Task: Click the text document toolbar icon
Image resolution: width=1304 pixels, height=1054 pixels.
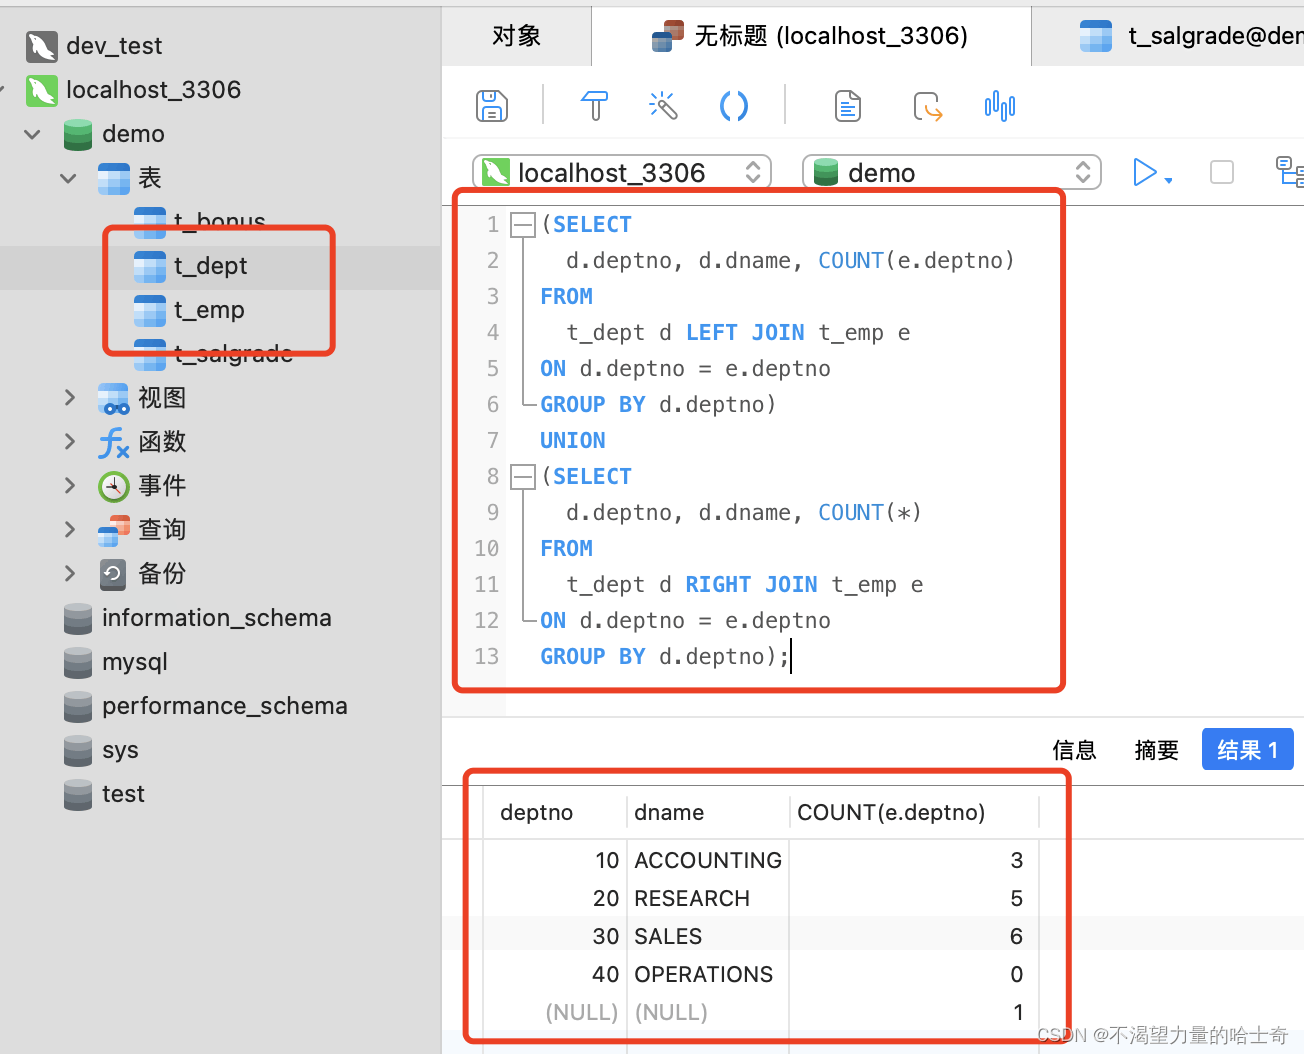Action: pyautogui.click(x=848, y=106)
